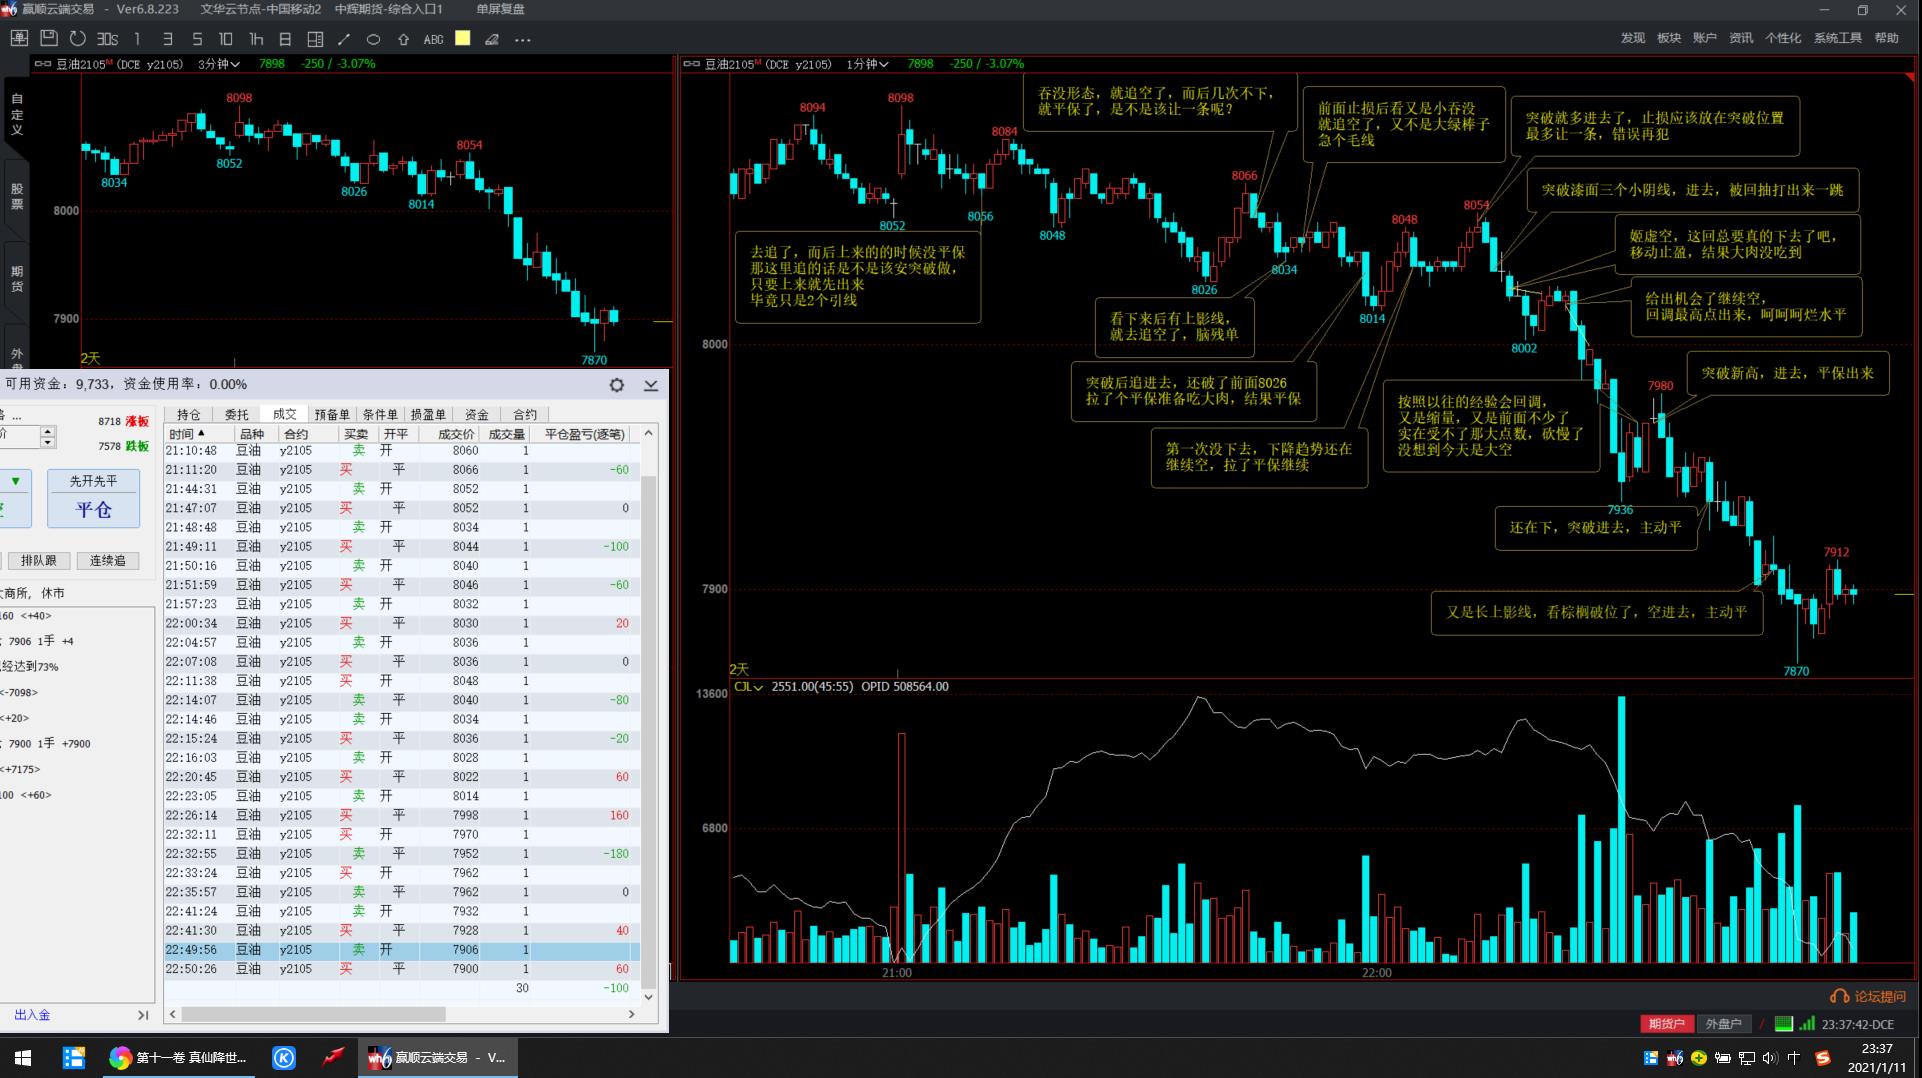
Task: Switch to the 资金 tab
Action: (477, 414)
